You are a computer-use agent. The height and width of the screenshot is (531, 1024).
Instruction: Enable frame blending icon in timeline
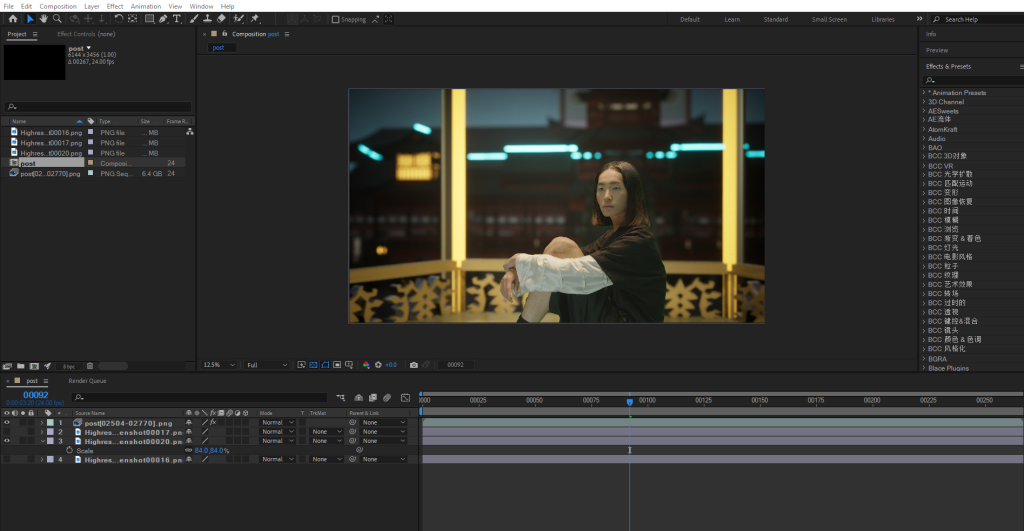[x=373, y=397]
